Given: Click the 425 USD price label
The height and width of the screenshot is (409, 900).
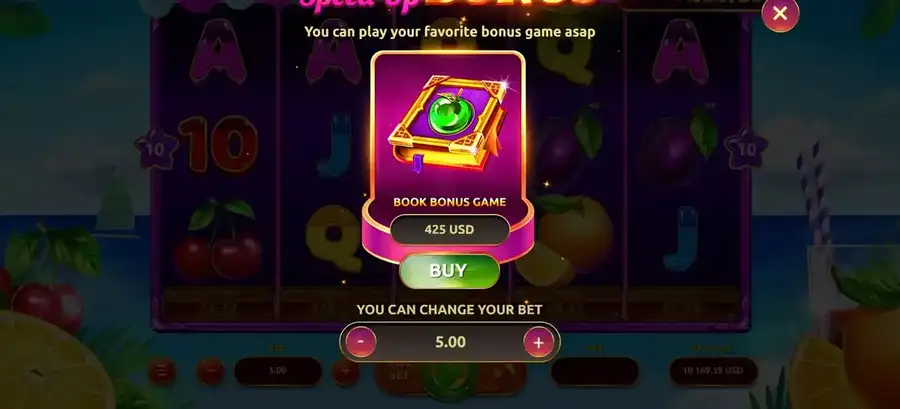Looking at the screenshot, I should (449, 229).
